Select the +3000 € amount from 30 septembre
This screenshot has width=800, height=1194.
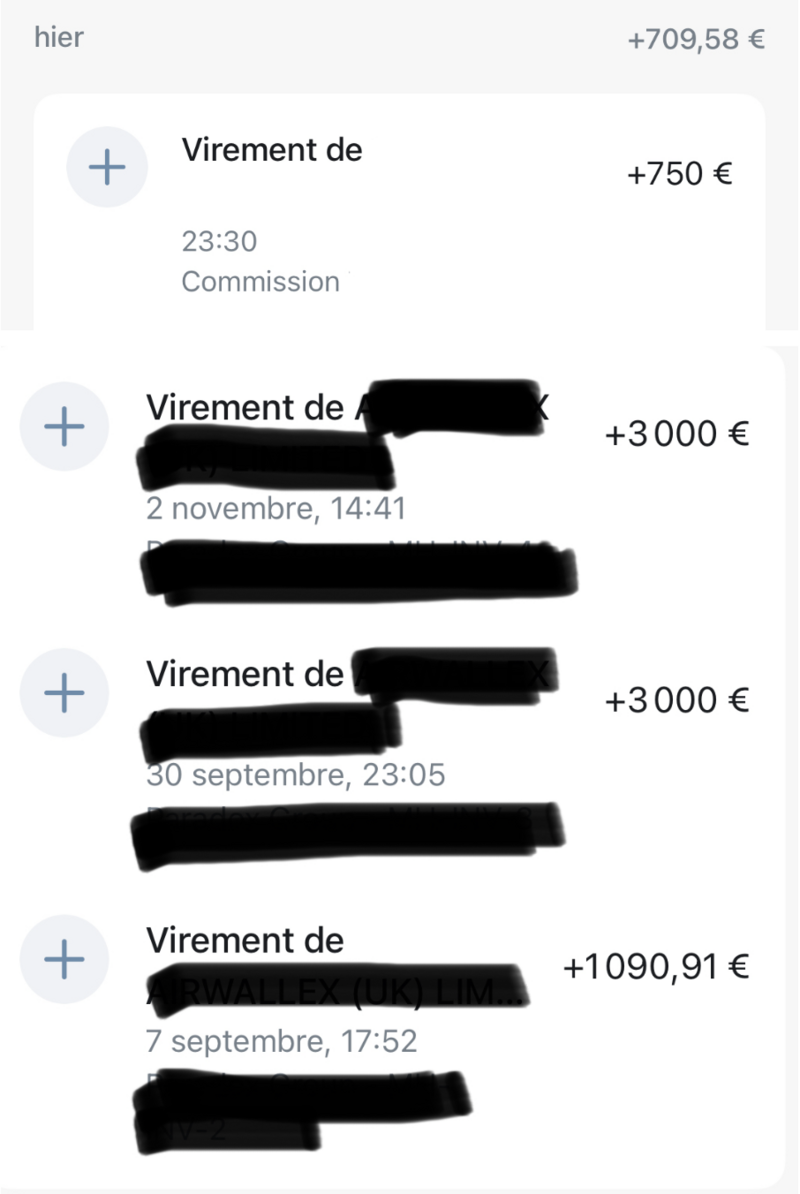pos(677,701)
